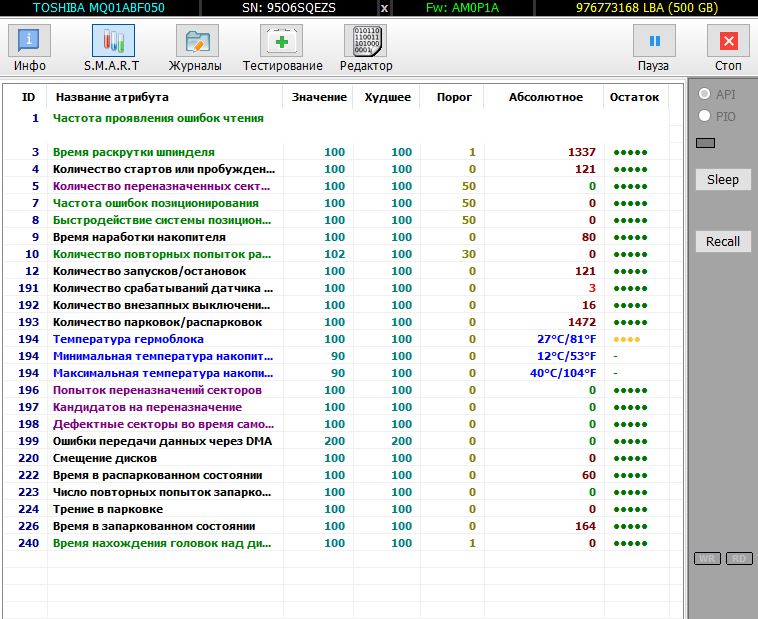This screenshot has width=758, height=619.
Task: Click the RD indicator
Action: pyautogui.click(x=739, y=559)
